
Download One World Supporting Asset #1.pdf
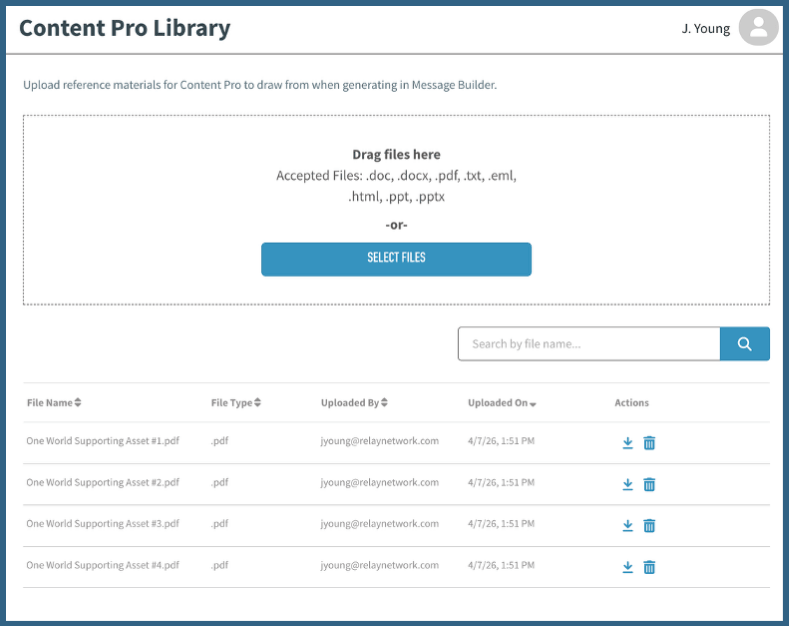[628, 443]
